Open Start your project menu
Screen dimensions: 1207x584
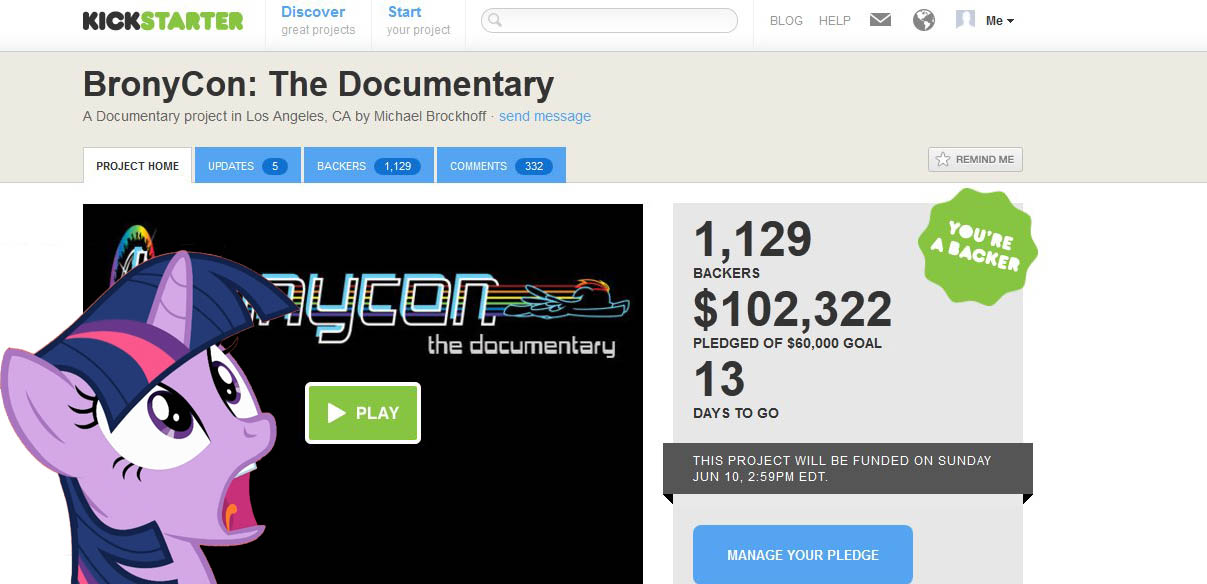coord(418,21)
